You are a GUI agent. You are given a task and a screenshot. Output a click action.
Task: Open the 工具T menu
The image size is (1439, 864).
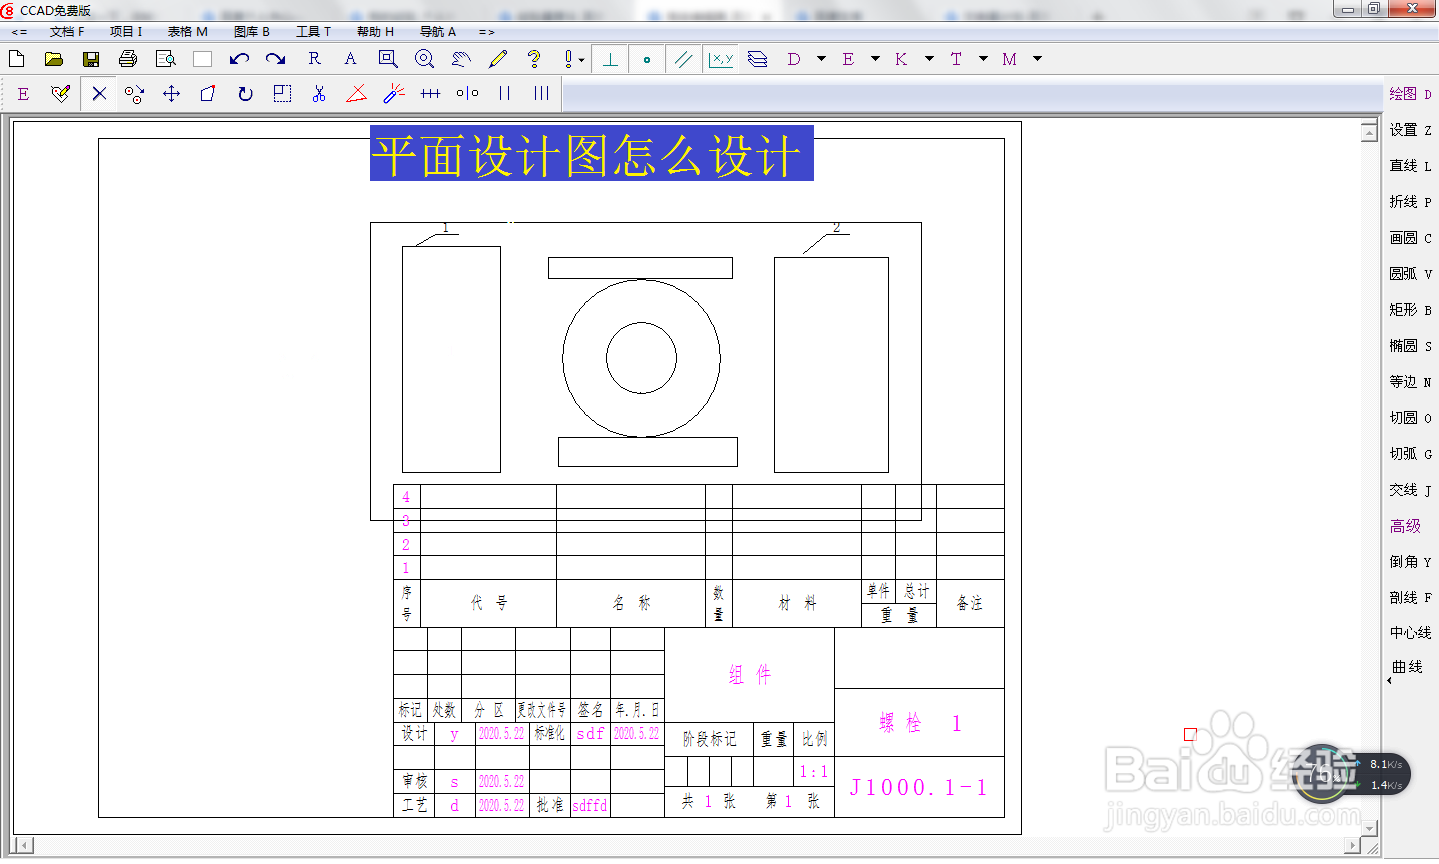click(314, 31)
